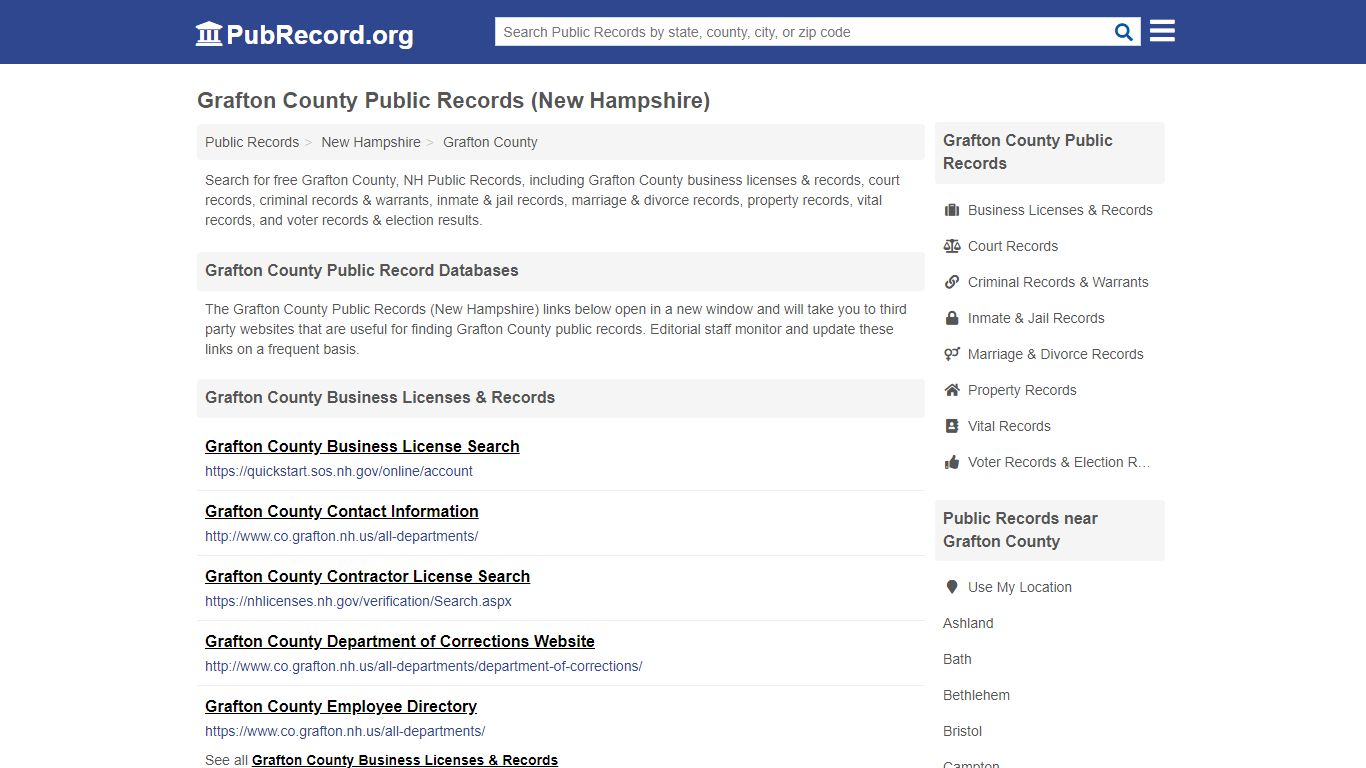1366x768 pixels.
Task: Click the PubRecord.org building logo icon
Action: coord(209,34)
